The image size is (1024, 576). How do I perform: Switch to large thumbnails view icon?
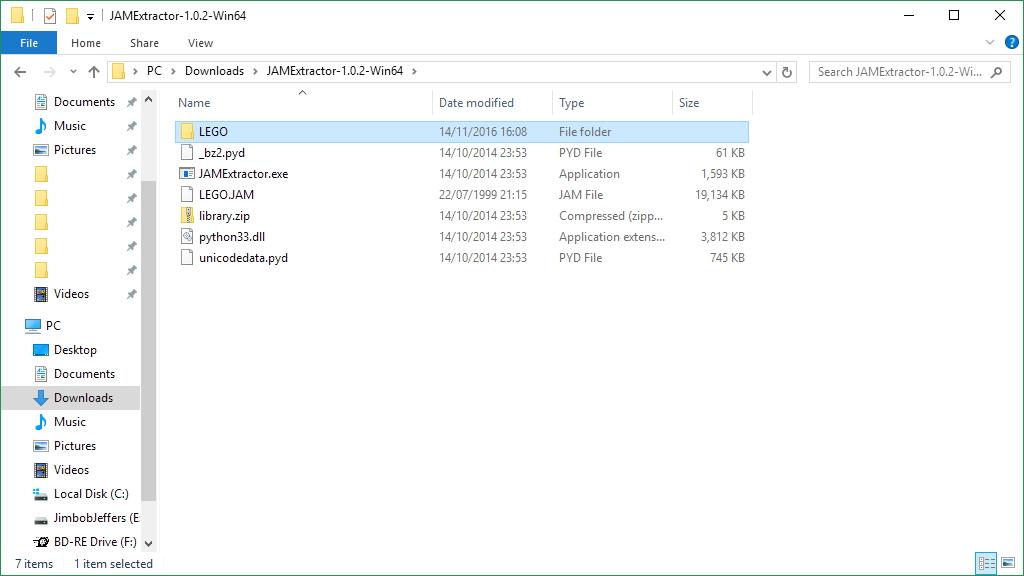[1008, 563]
